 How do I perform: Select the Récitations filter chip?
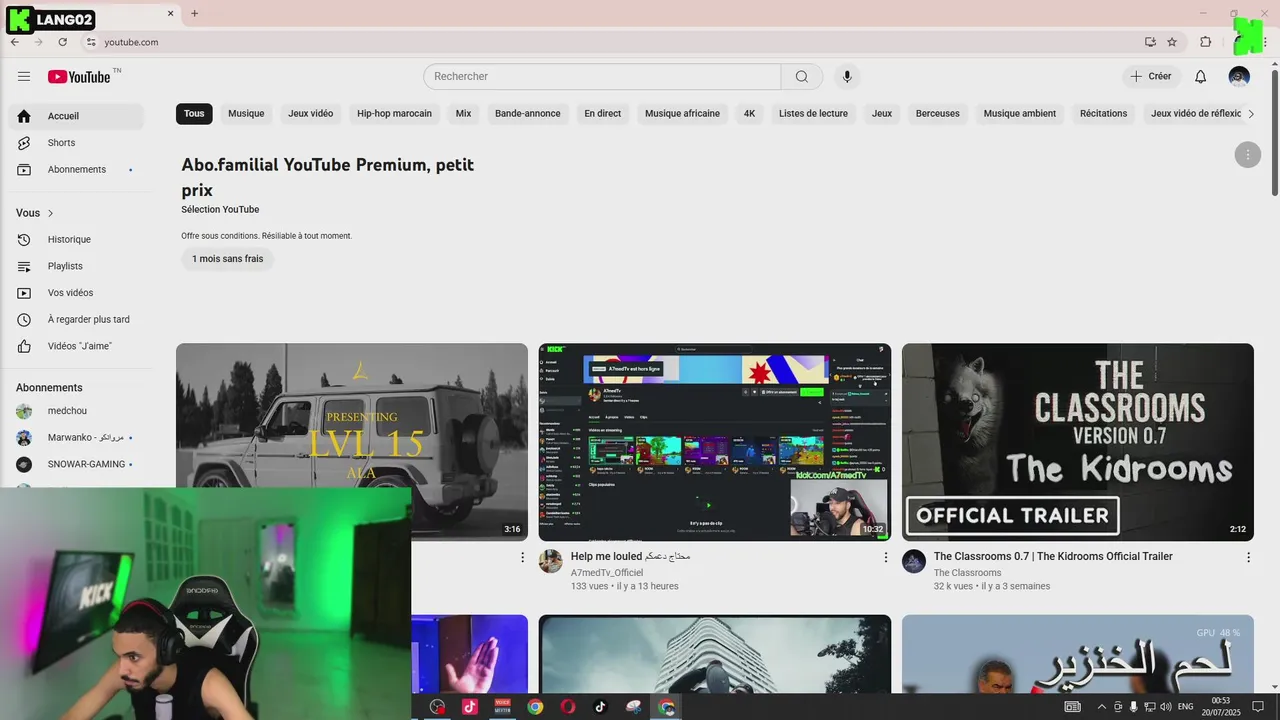click(1103, 114)
